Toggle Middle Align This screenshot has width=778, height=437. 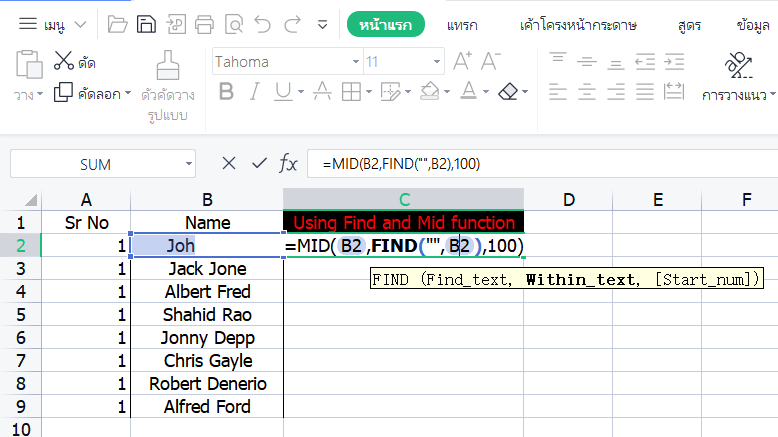[586, 62]
